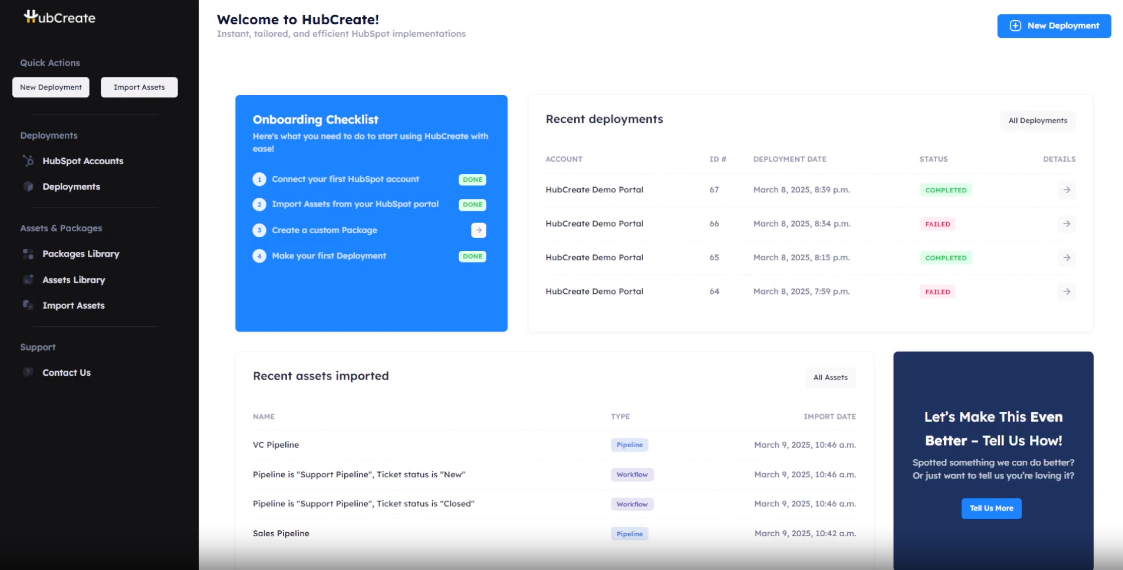
Task: Click COMPLETED status of deployment 65
Action: [x=945, y=258]
